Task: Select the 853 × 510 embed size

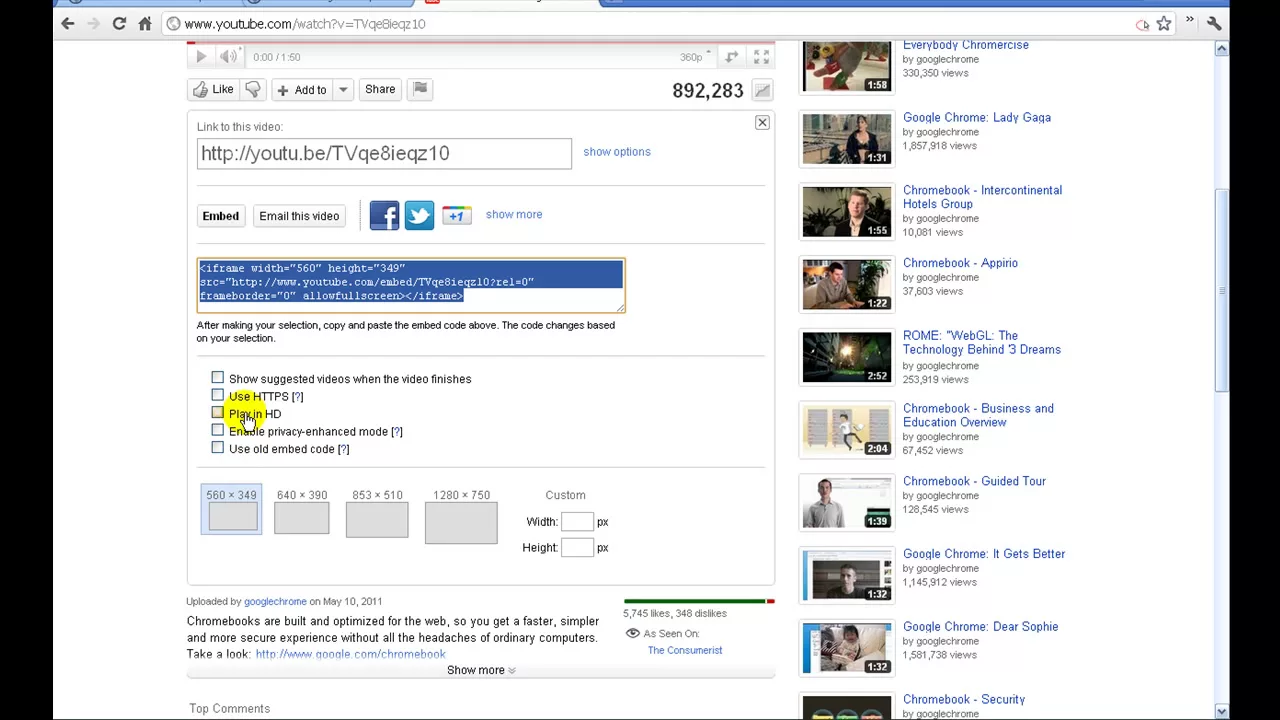Action: click(x=377, y=513)
